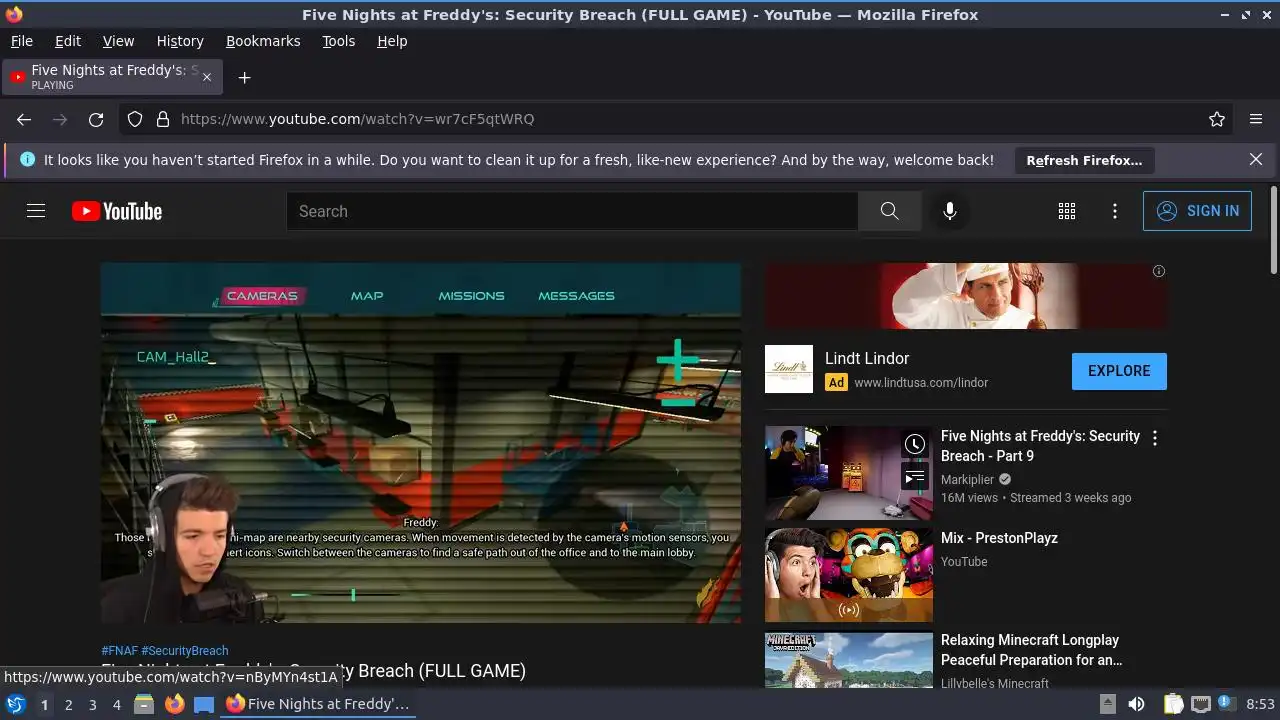Viewport: 1280px width, 720px height.
Task: Focus the YouTube Search input field
Action: click(572, 211)
